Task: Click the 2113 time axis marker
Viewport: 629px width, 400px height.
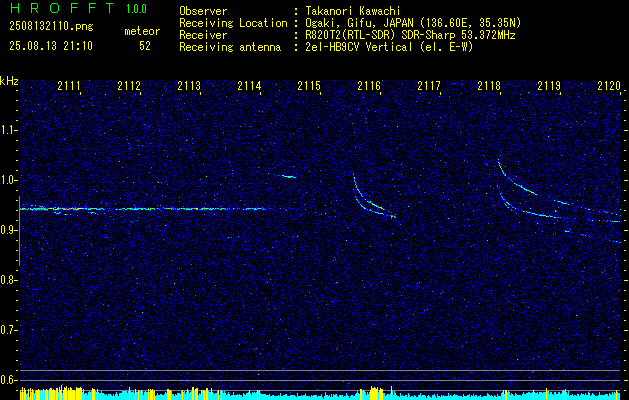Action: click(189, 86)
